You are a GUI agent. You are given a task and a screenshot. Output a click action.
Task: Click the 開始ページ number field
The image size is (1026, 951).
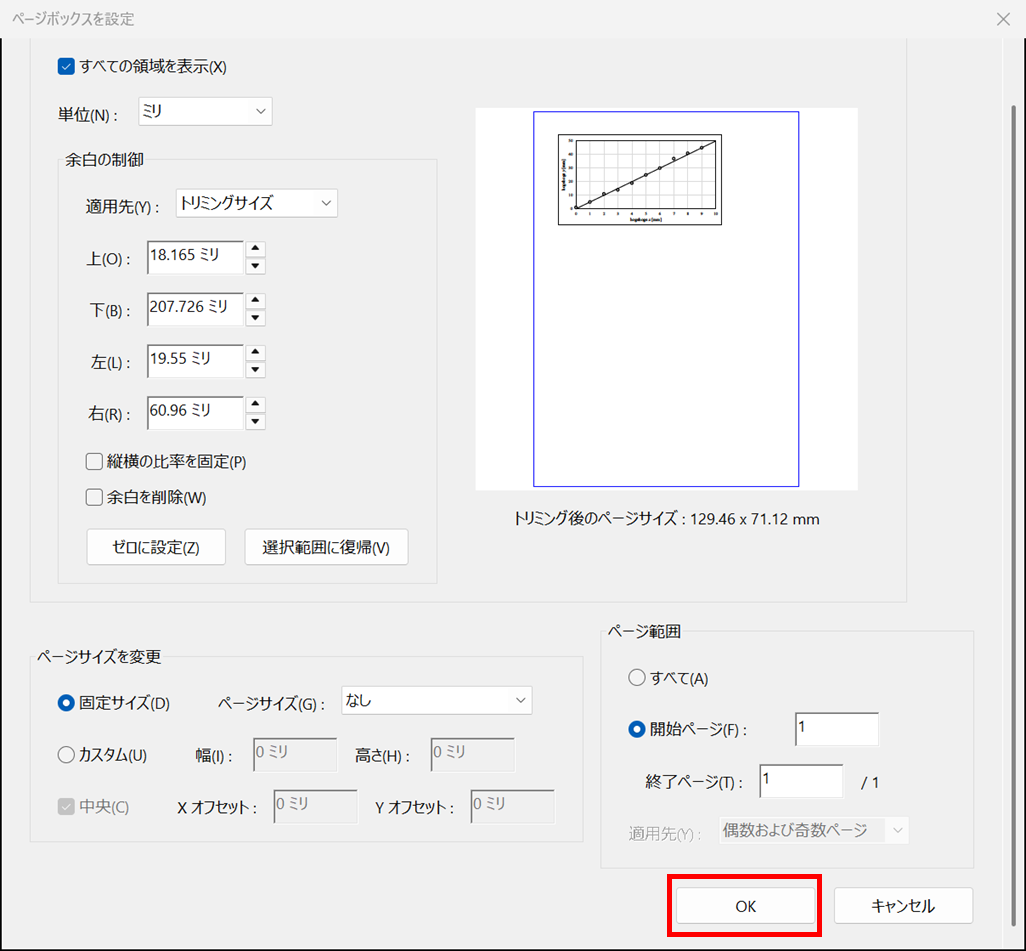coord(837,729)
